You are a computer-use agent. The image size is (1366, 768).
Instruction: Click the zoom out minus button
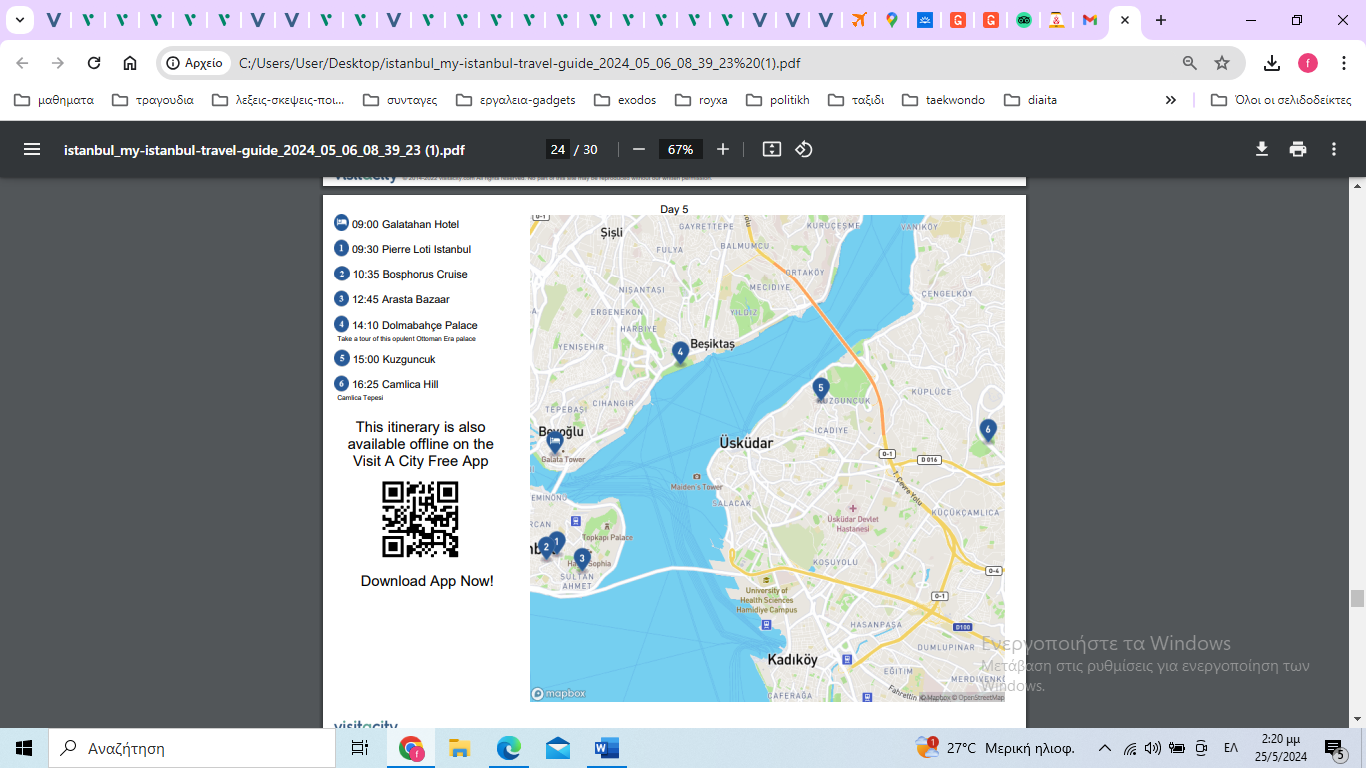(x=639, y=149)
